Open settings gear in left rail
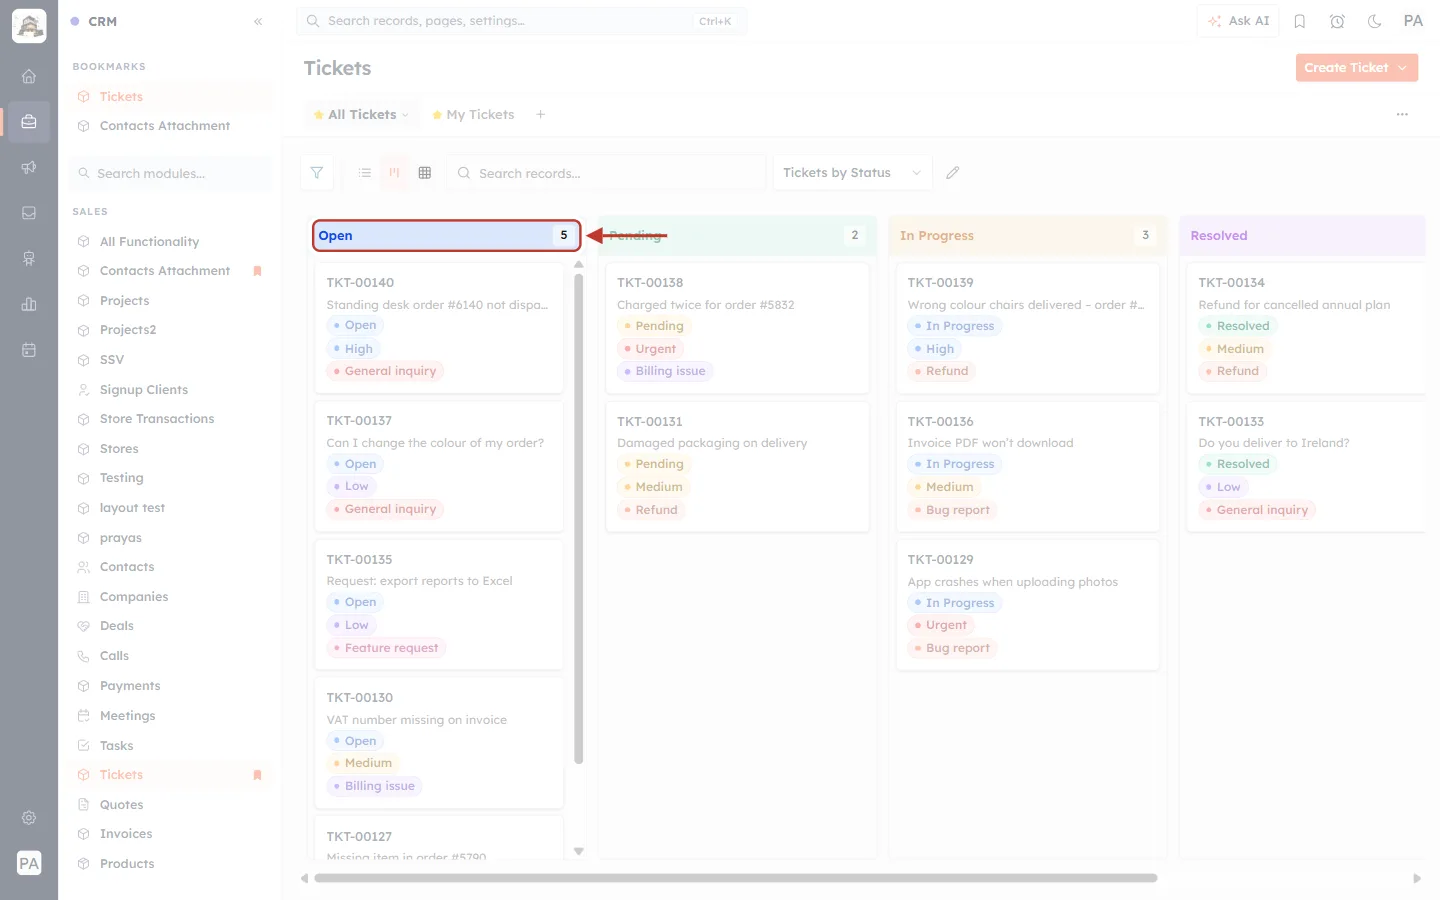 click(29, 818)
